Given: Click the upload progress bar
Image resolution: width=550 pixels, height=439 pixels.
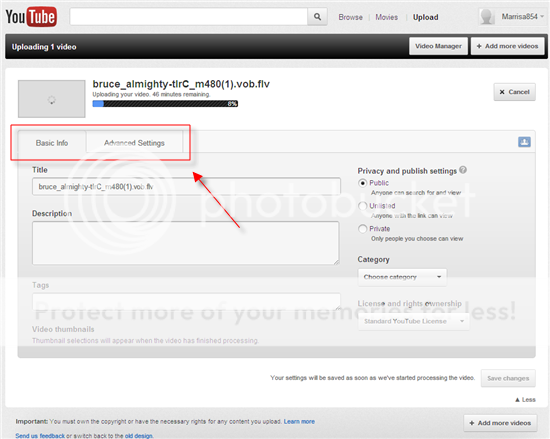Looking at the screenshot, I should [x=165, y=103].
